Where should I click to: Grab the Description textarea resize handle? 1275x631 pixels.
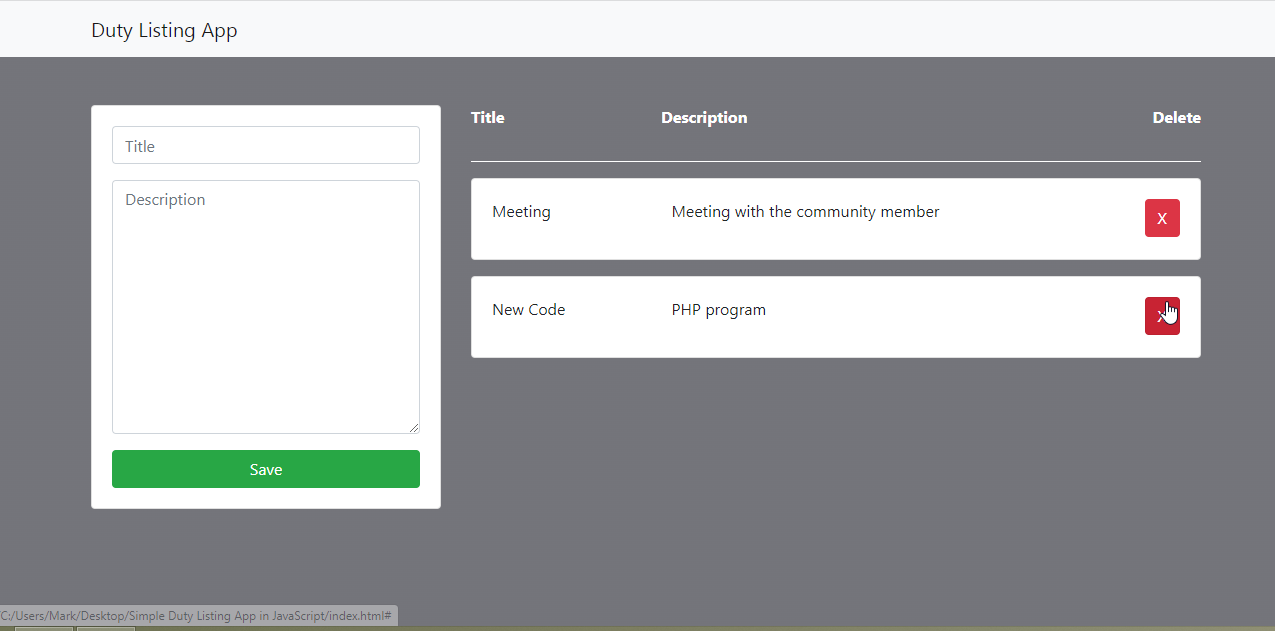(413, 427)
